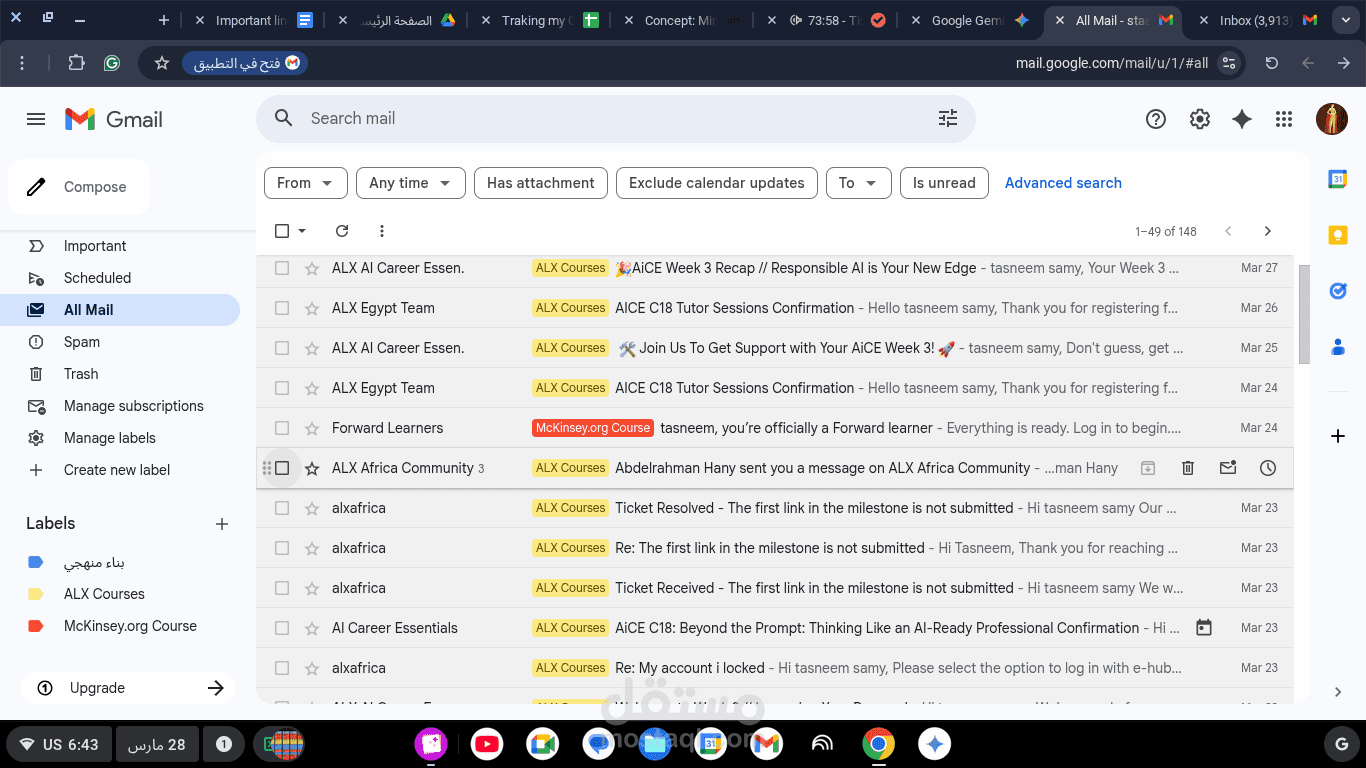Open Google Calendar side panel
1366x768 pixels.
click(x=1338, y=179)
